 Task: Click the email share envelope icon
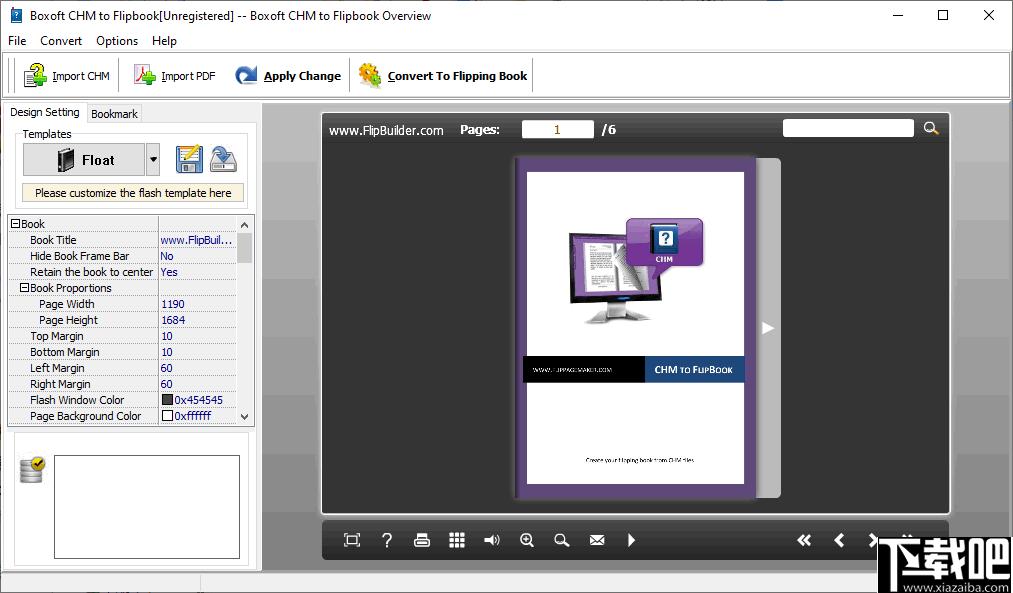597,540
